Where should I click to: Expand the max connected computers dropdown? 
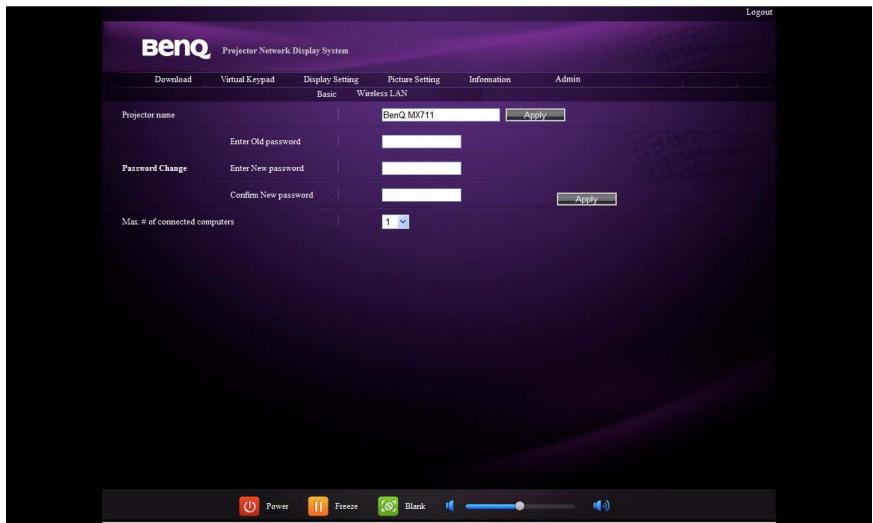(395, 222)
